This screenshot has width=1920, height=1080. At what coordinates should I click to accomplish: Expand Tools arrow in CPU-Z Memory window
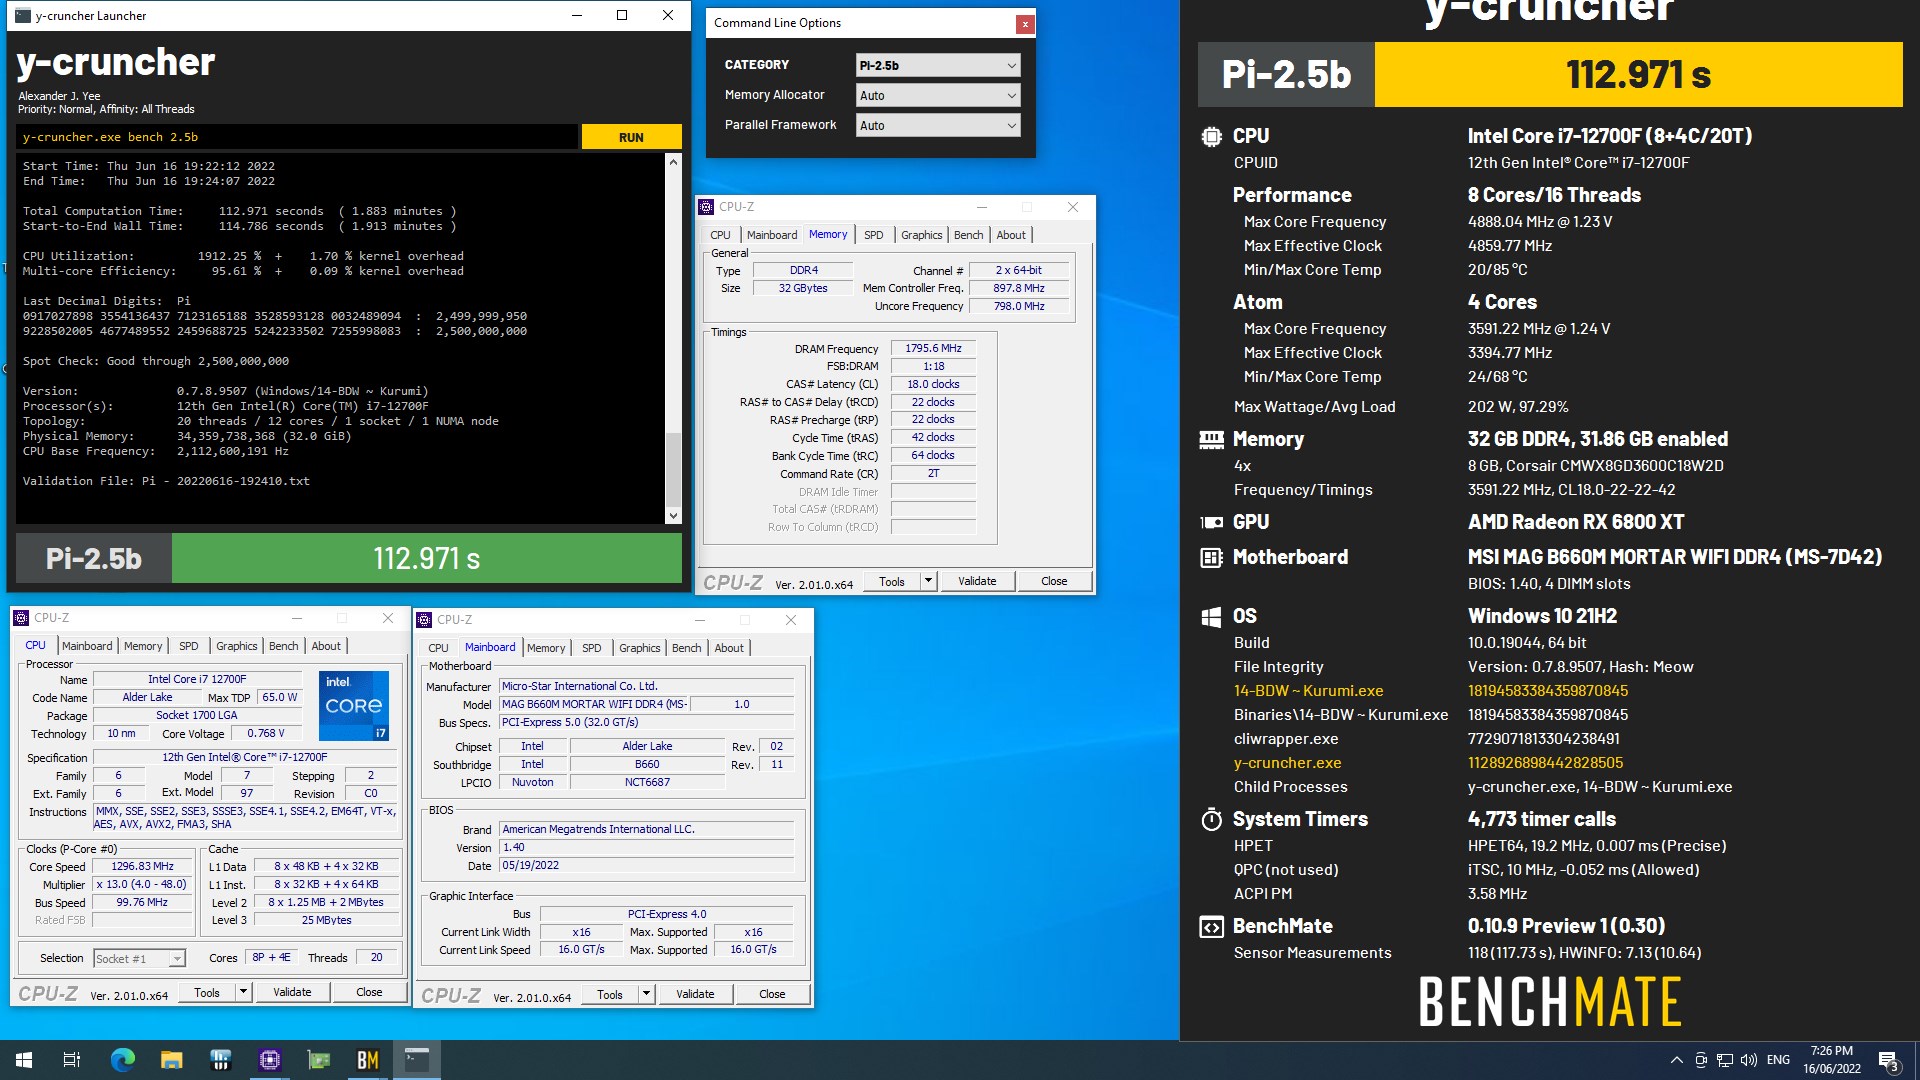pos(928,581)
